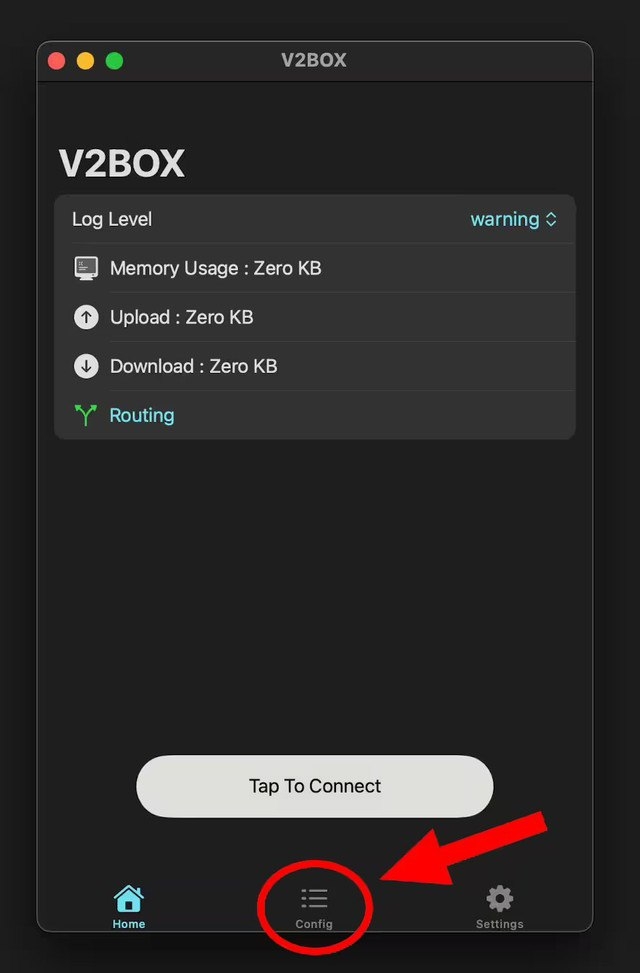Open Routing options link
Image resolution: width=640 pixels, height=973 pixels.
coord(142,415)
